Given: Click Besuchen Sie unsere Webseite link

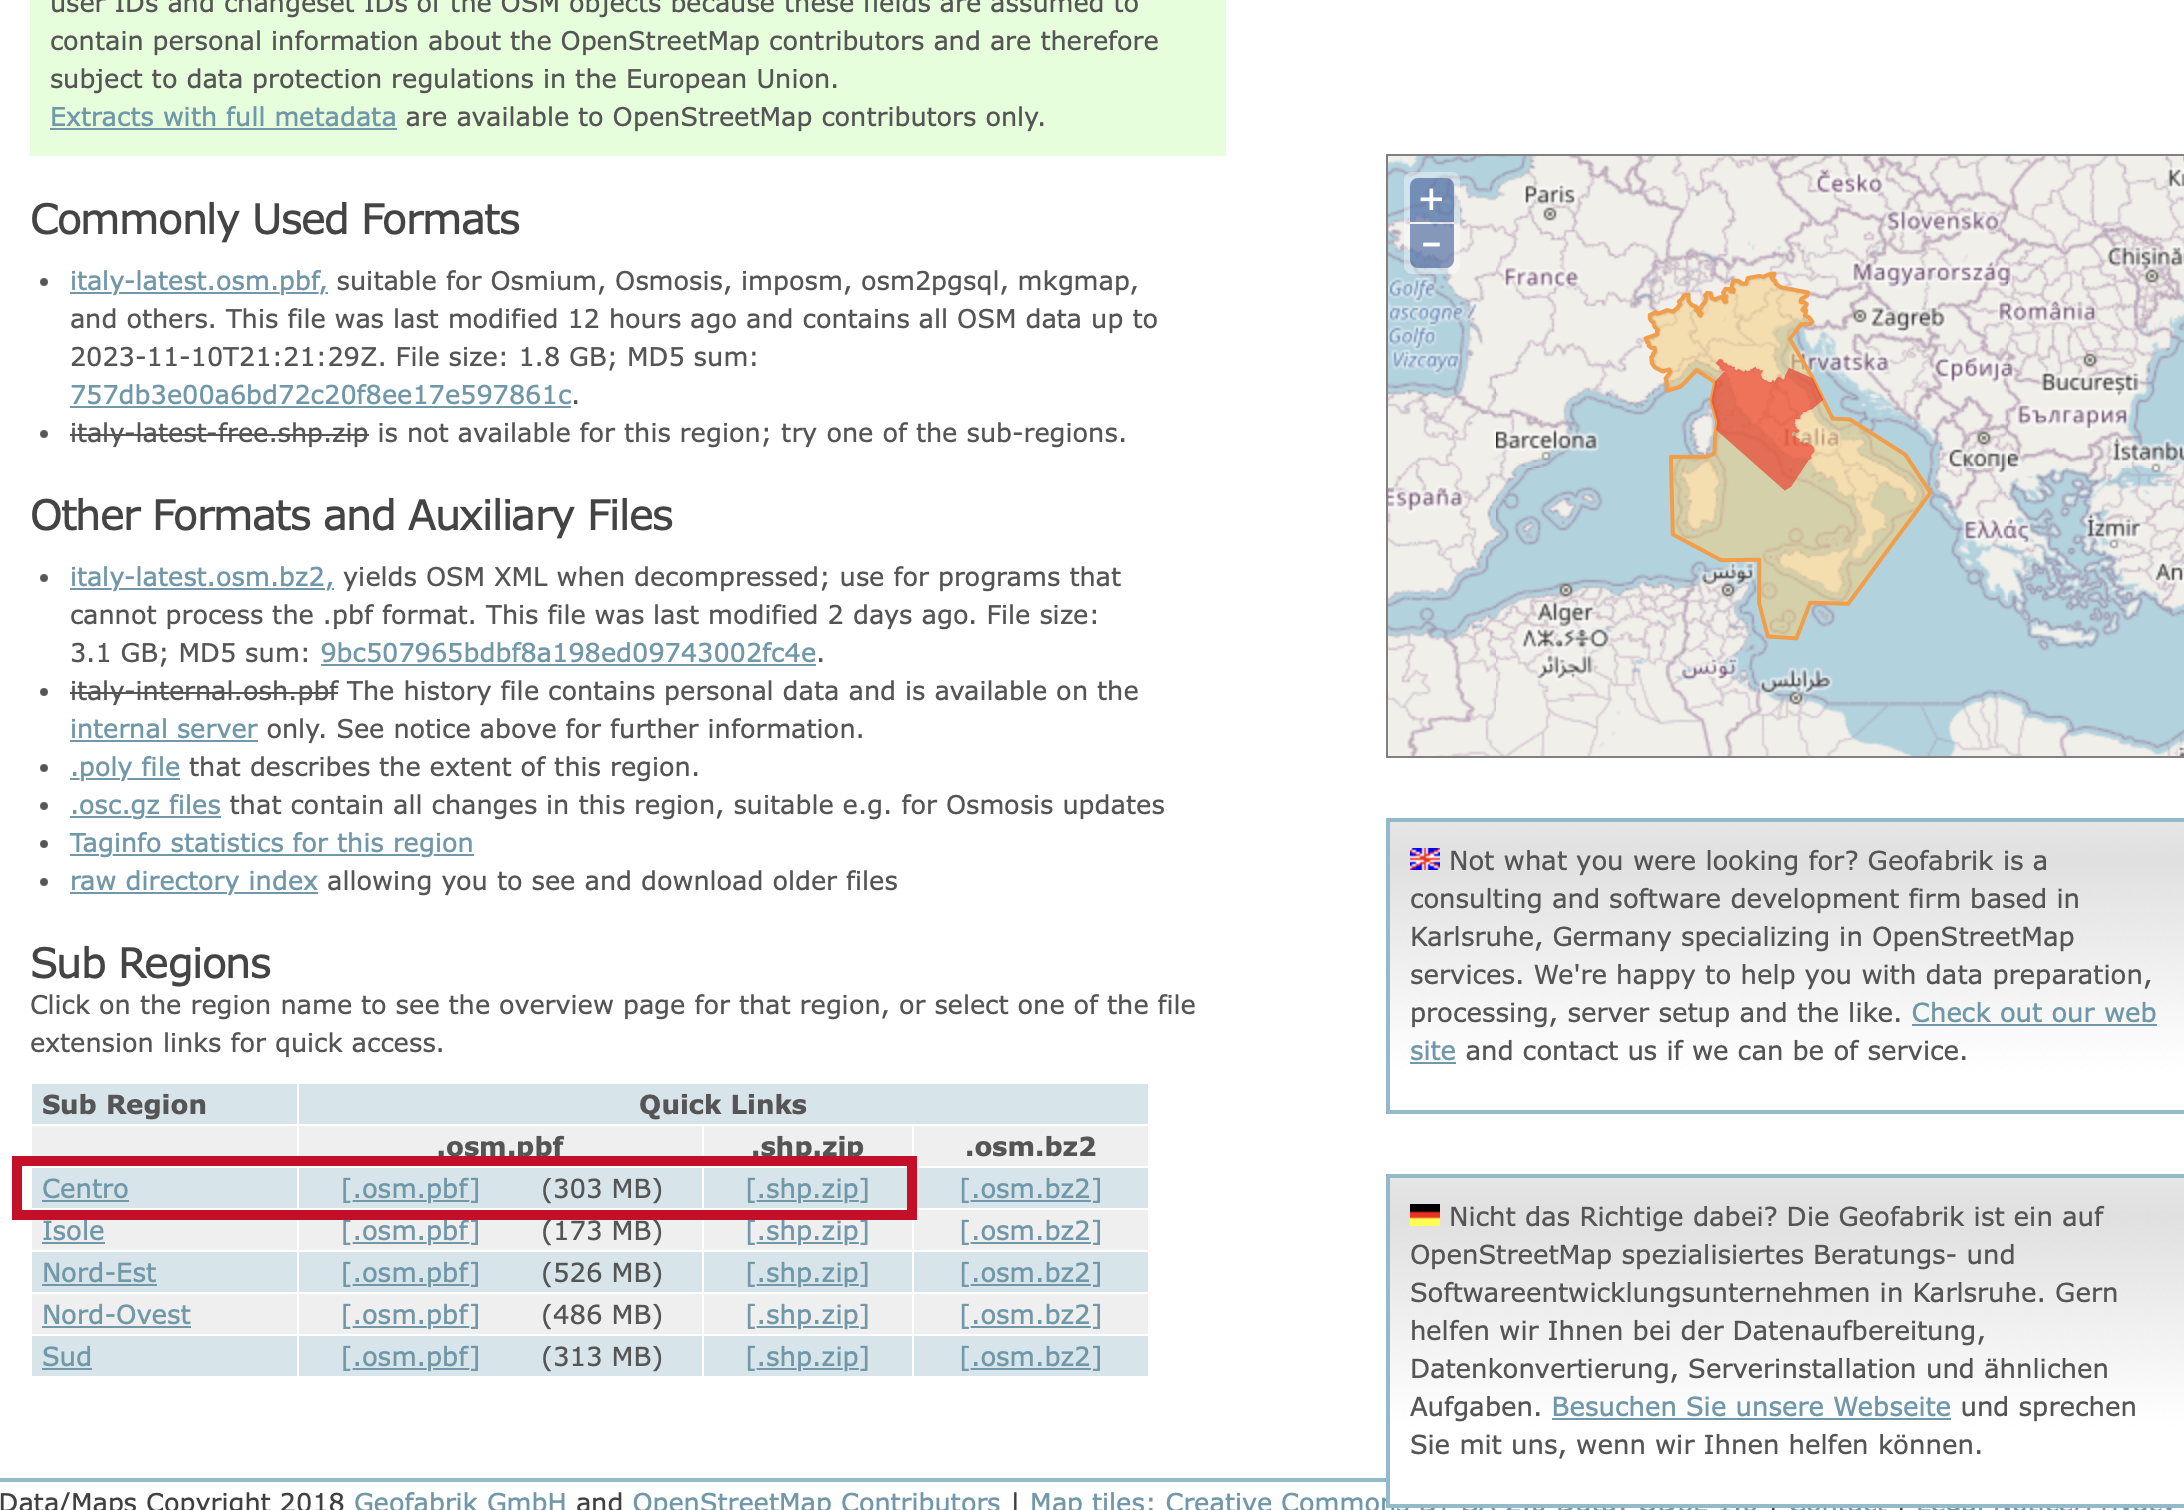Looking at the screenshot, I should coord(1750,1407).
